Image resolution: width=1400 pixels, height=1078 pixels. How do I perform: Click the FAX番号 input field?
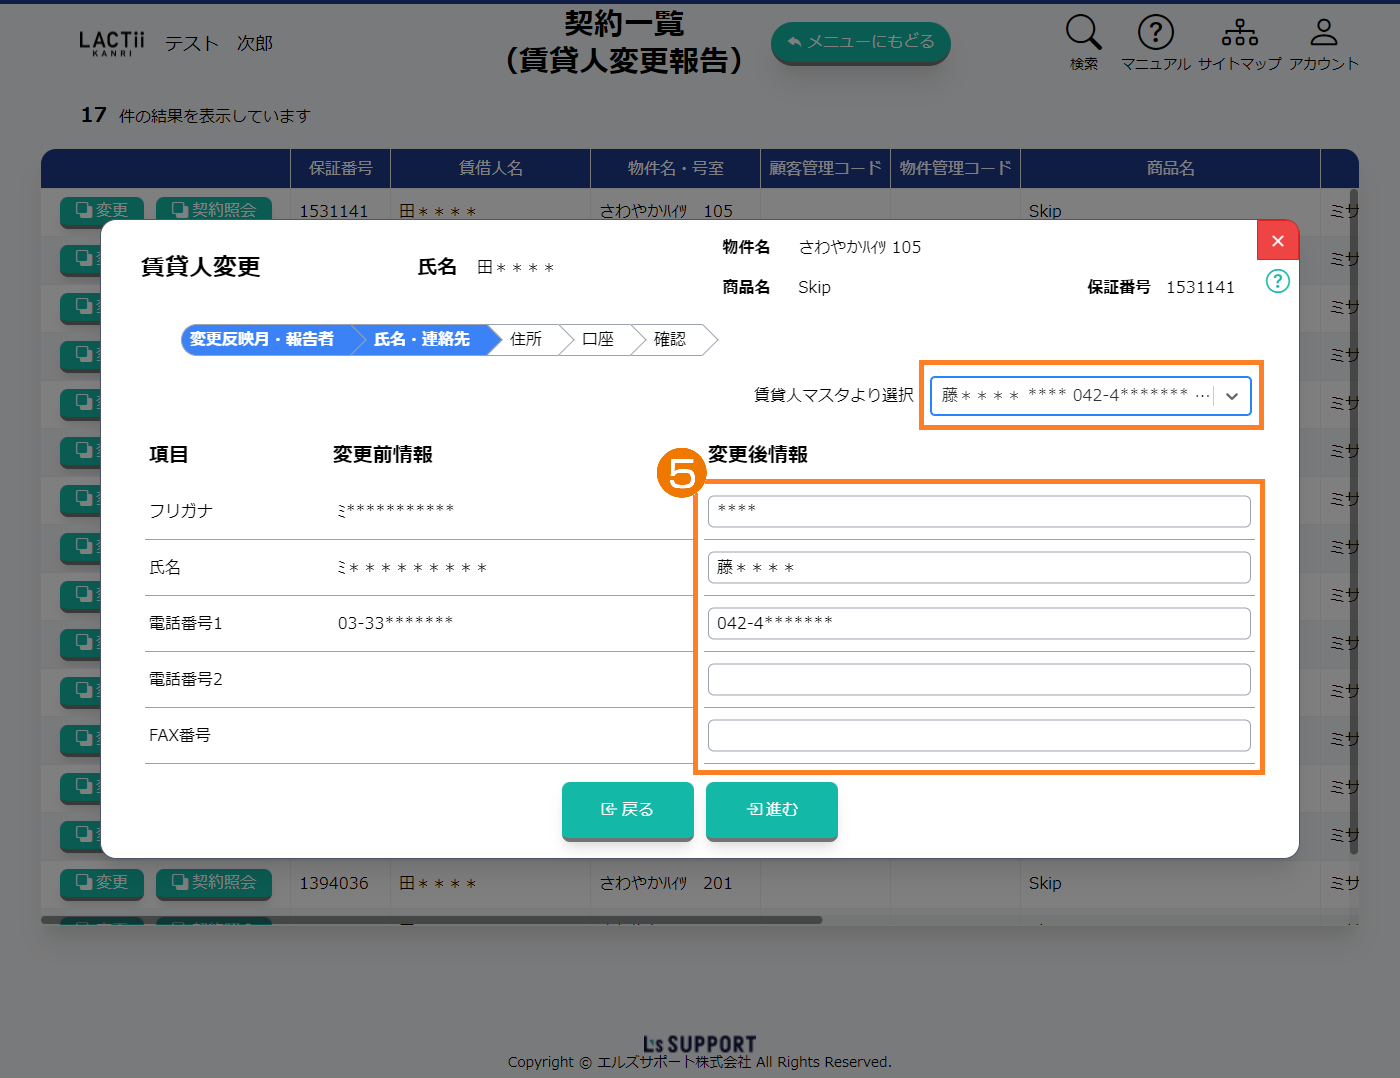click(978, 735)
